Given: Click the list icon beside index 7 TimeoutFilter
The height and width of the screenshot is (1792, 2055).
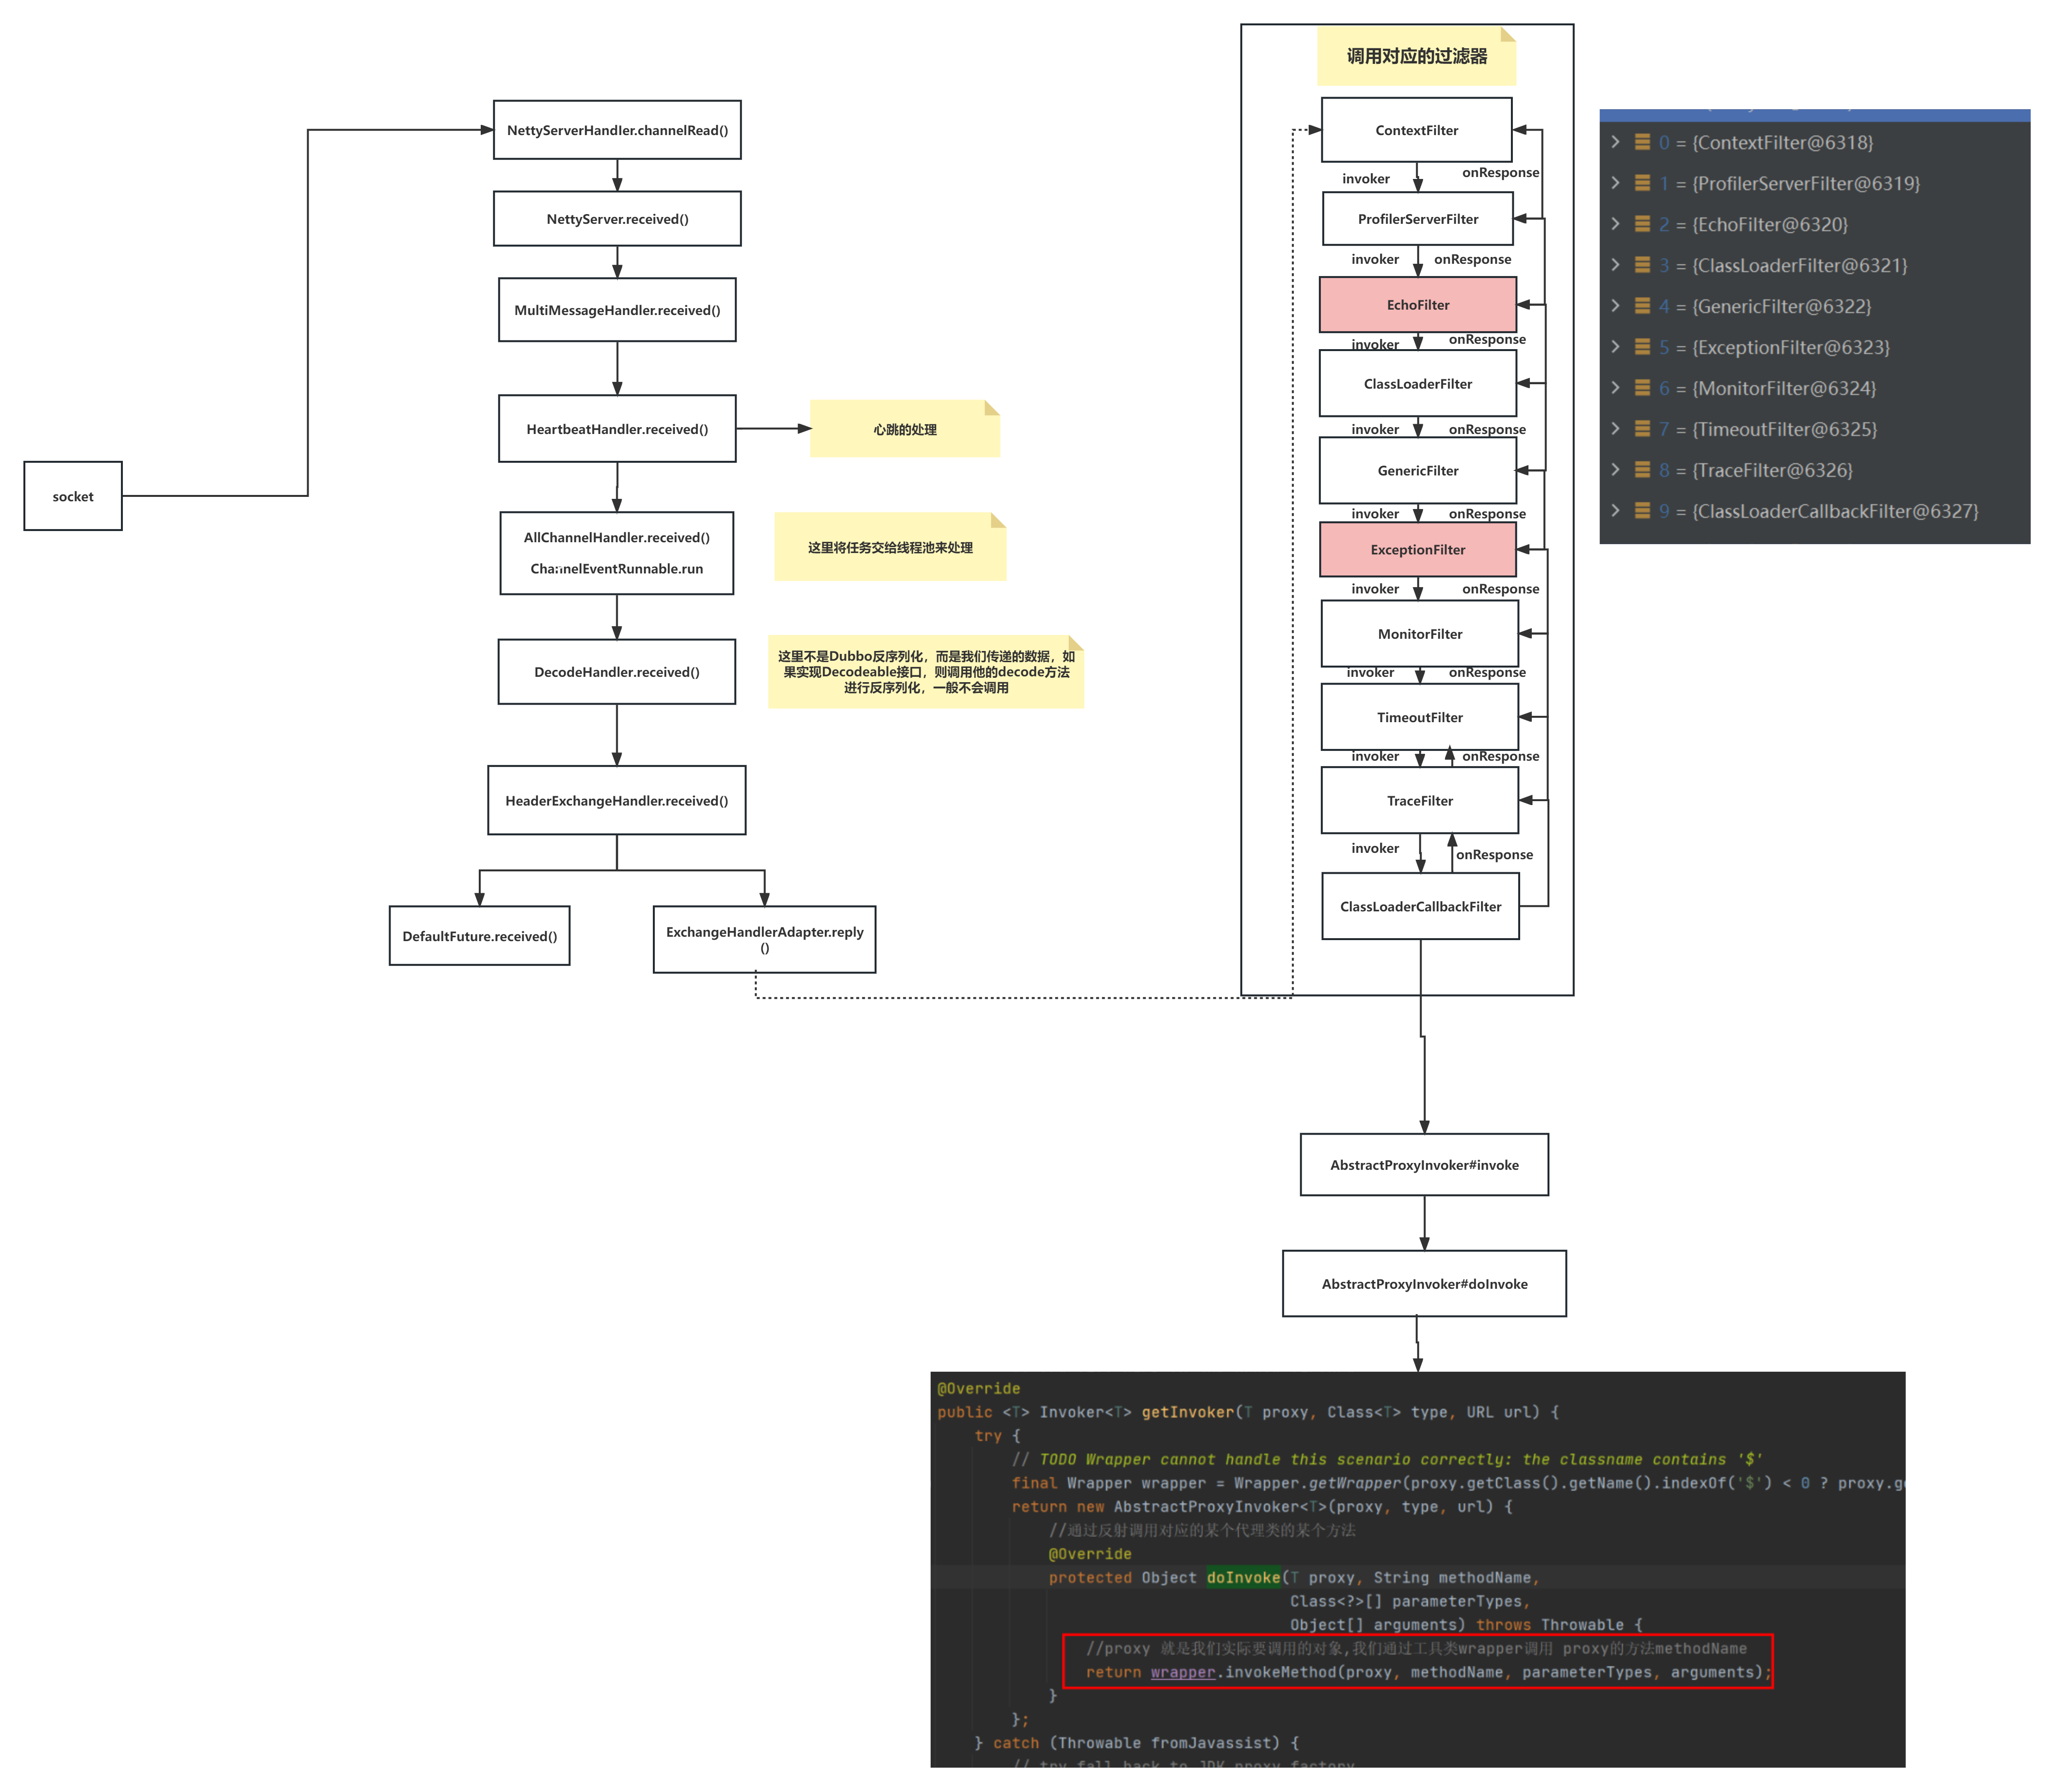Looking at the screenshot, I should click(1642, 429).
